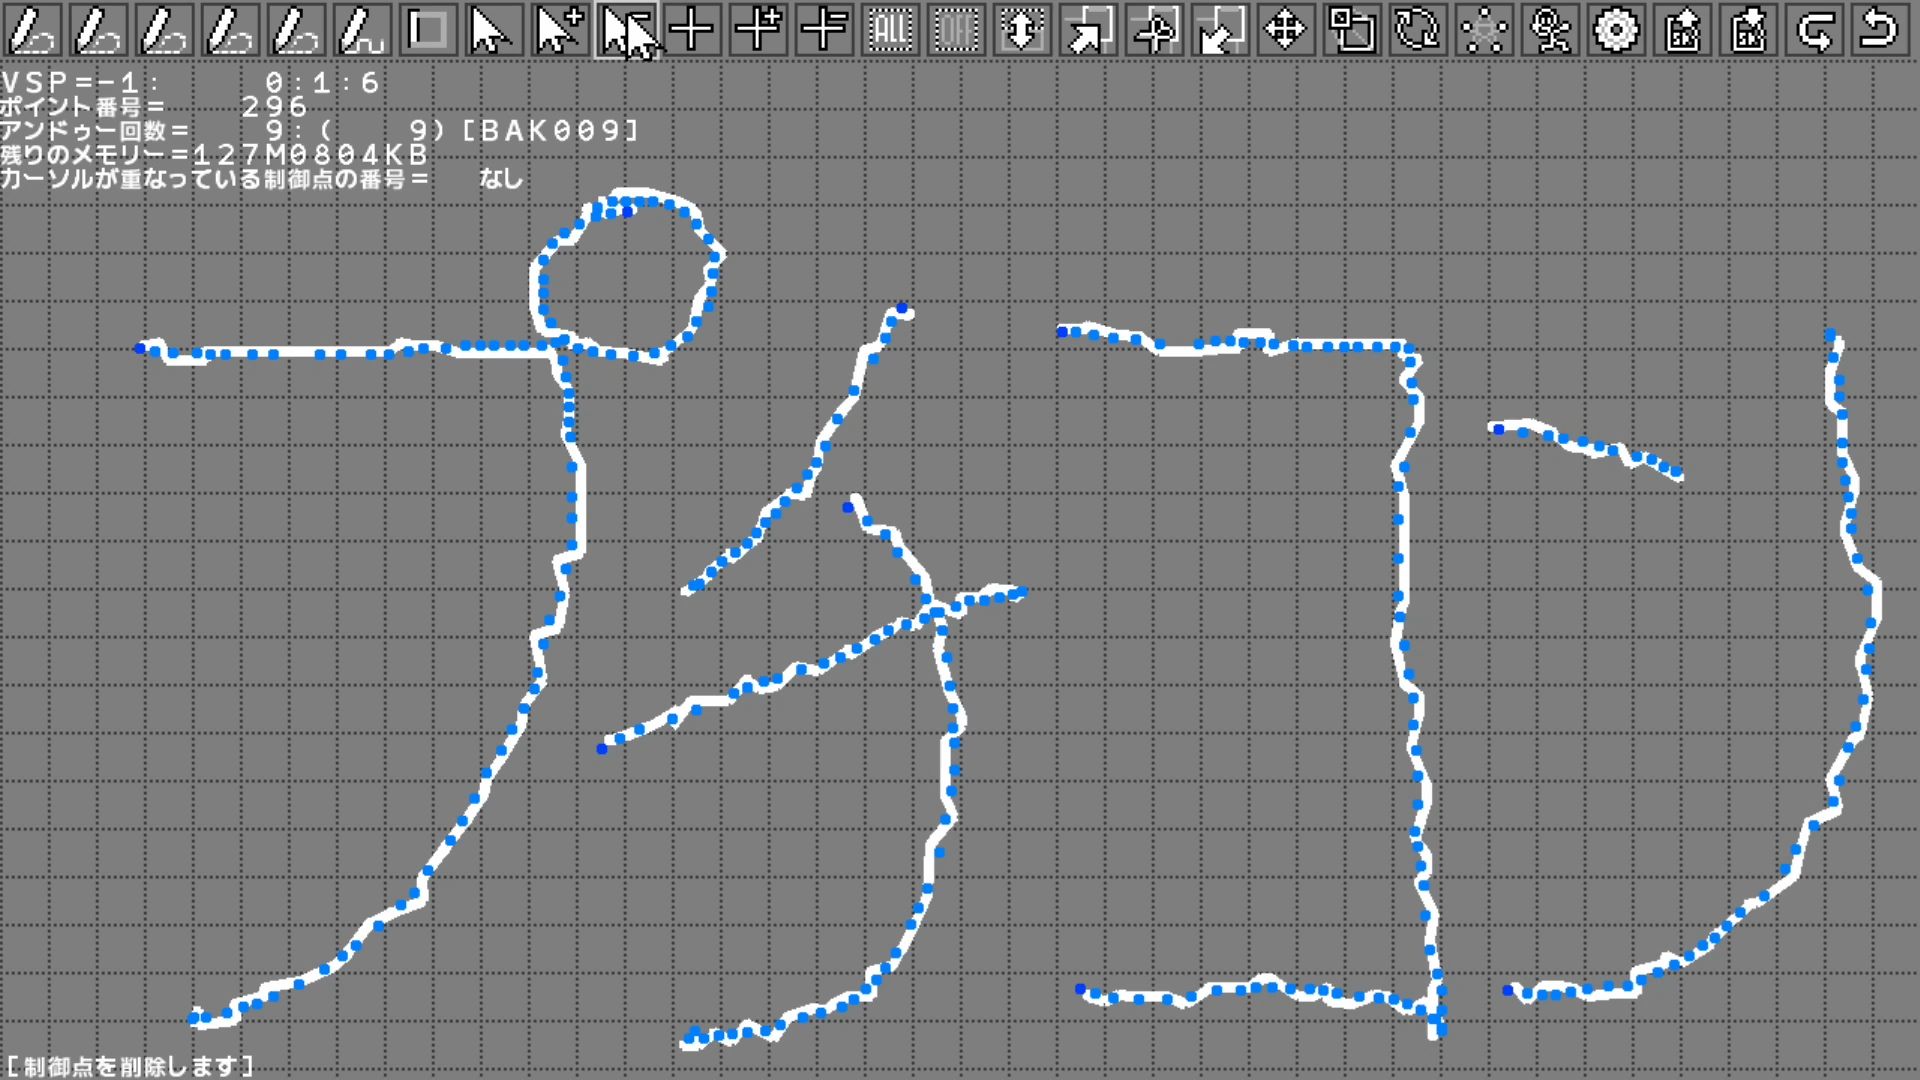Select the crosshair with lines tool

point(824,30)
